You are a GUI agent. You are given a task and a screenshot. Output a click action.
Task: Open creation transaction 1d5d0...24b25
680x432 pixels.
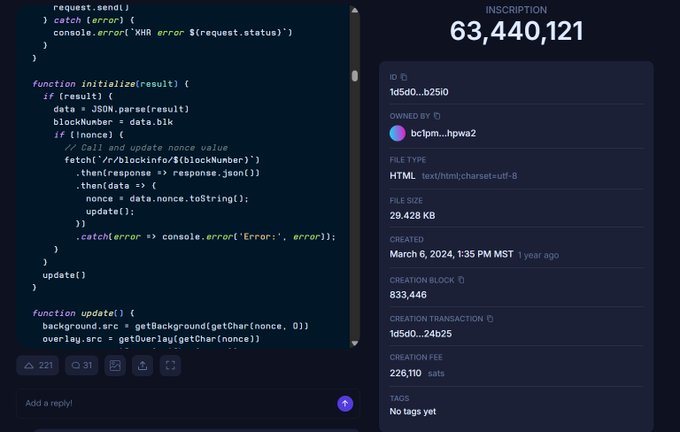(420, 334)
